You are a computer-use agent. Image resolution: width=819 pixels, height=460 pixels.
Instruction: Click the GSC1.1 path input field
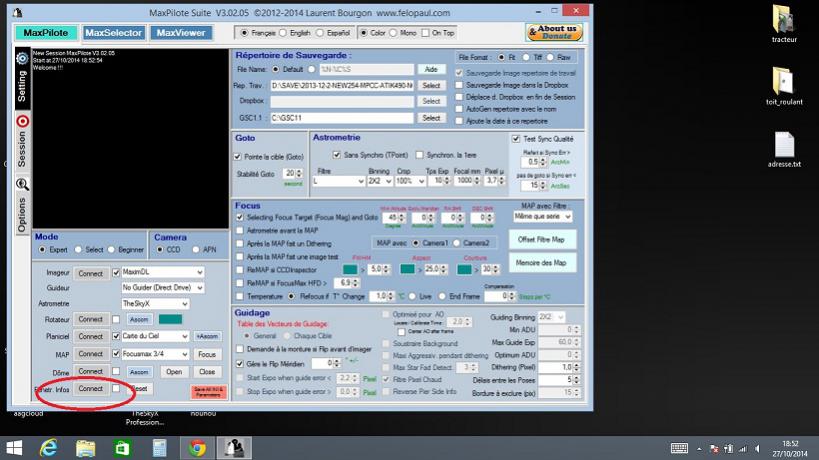coord(342,118)
